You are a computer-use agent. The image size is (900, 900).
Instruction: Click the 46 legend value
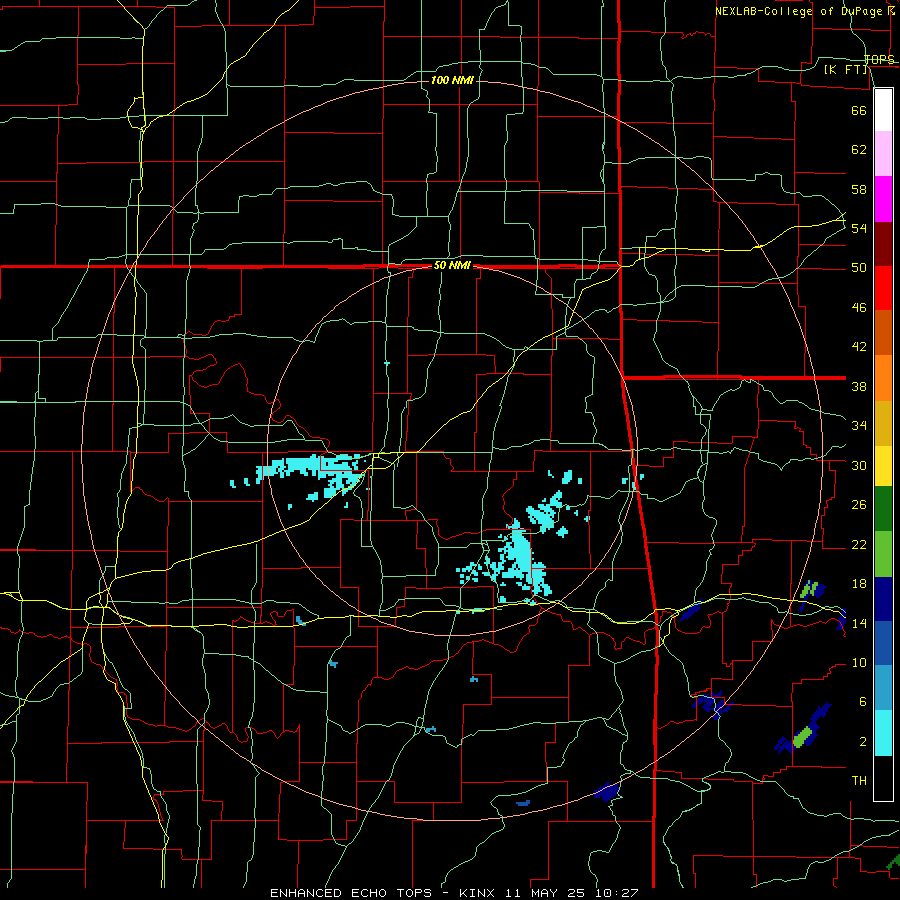point(859,308)
